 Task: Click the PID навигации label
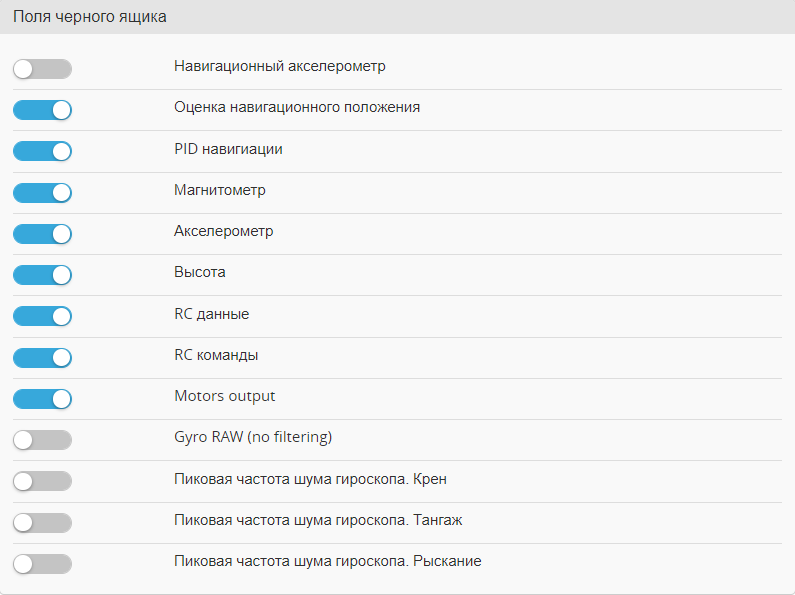[228, 149]
